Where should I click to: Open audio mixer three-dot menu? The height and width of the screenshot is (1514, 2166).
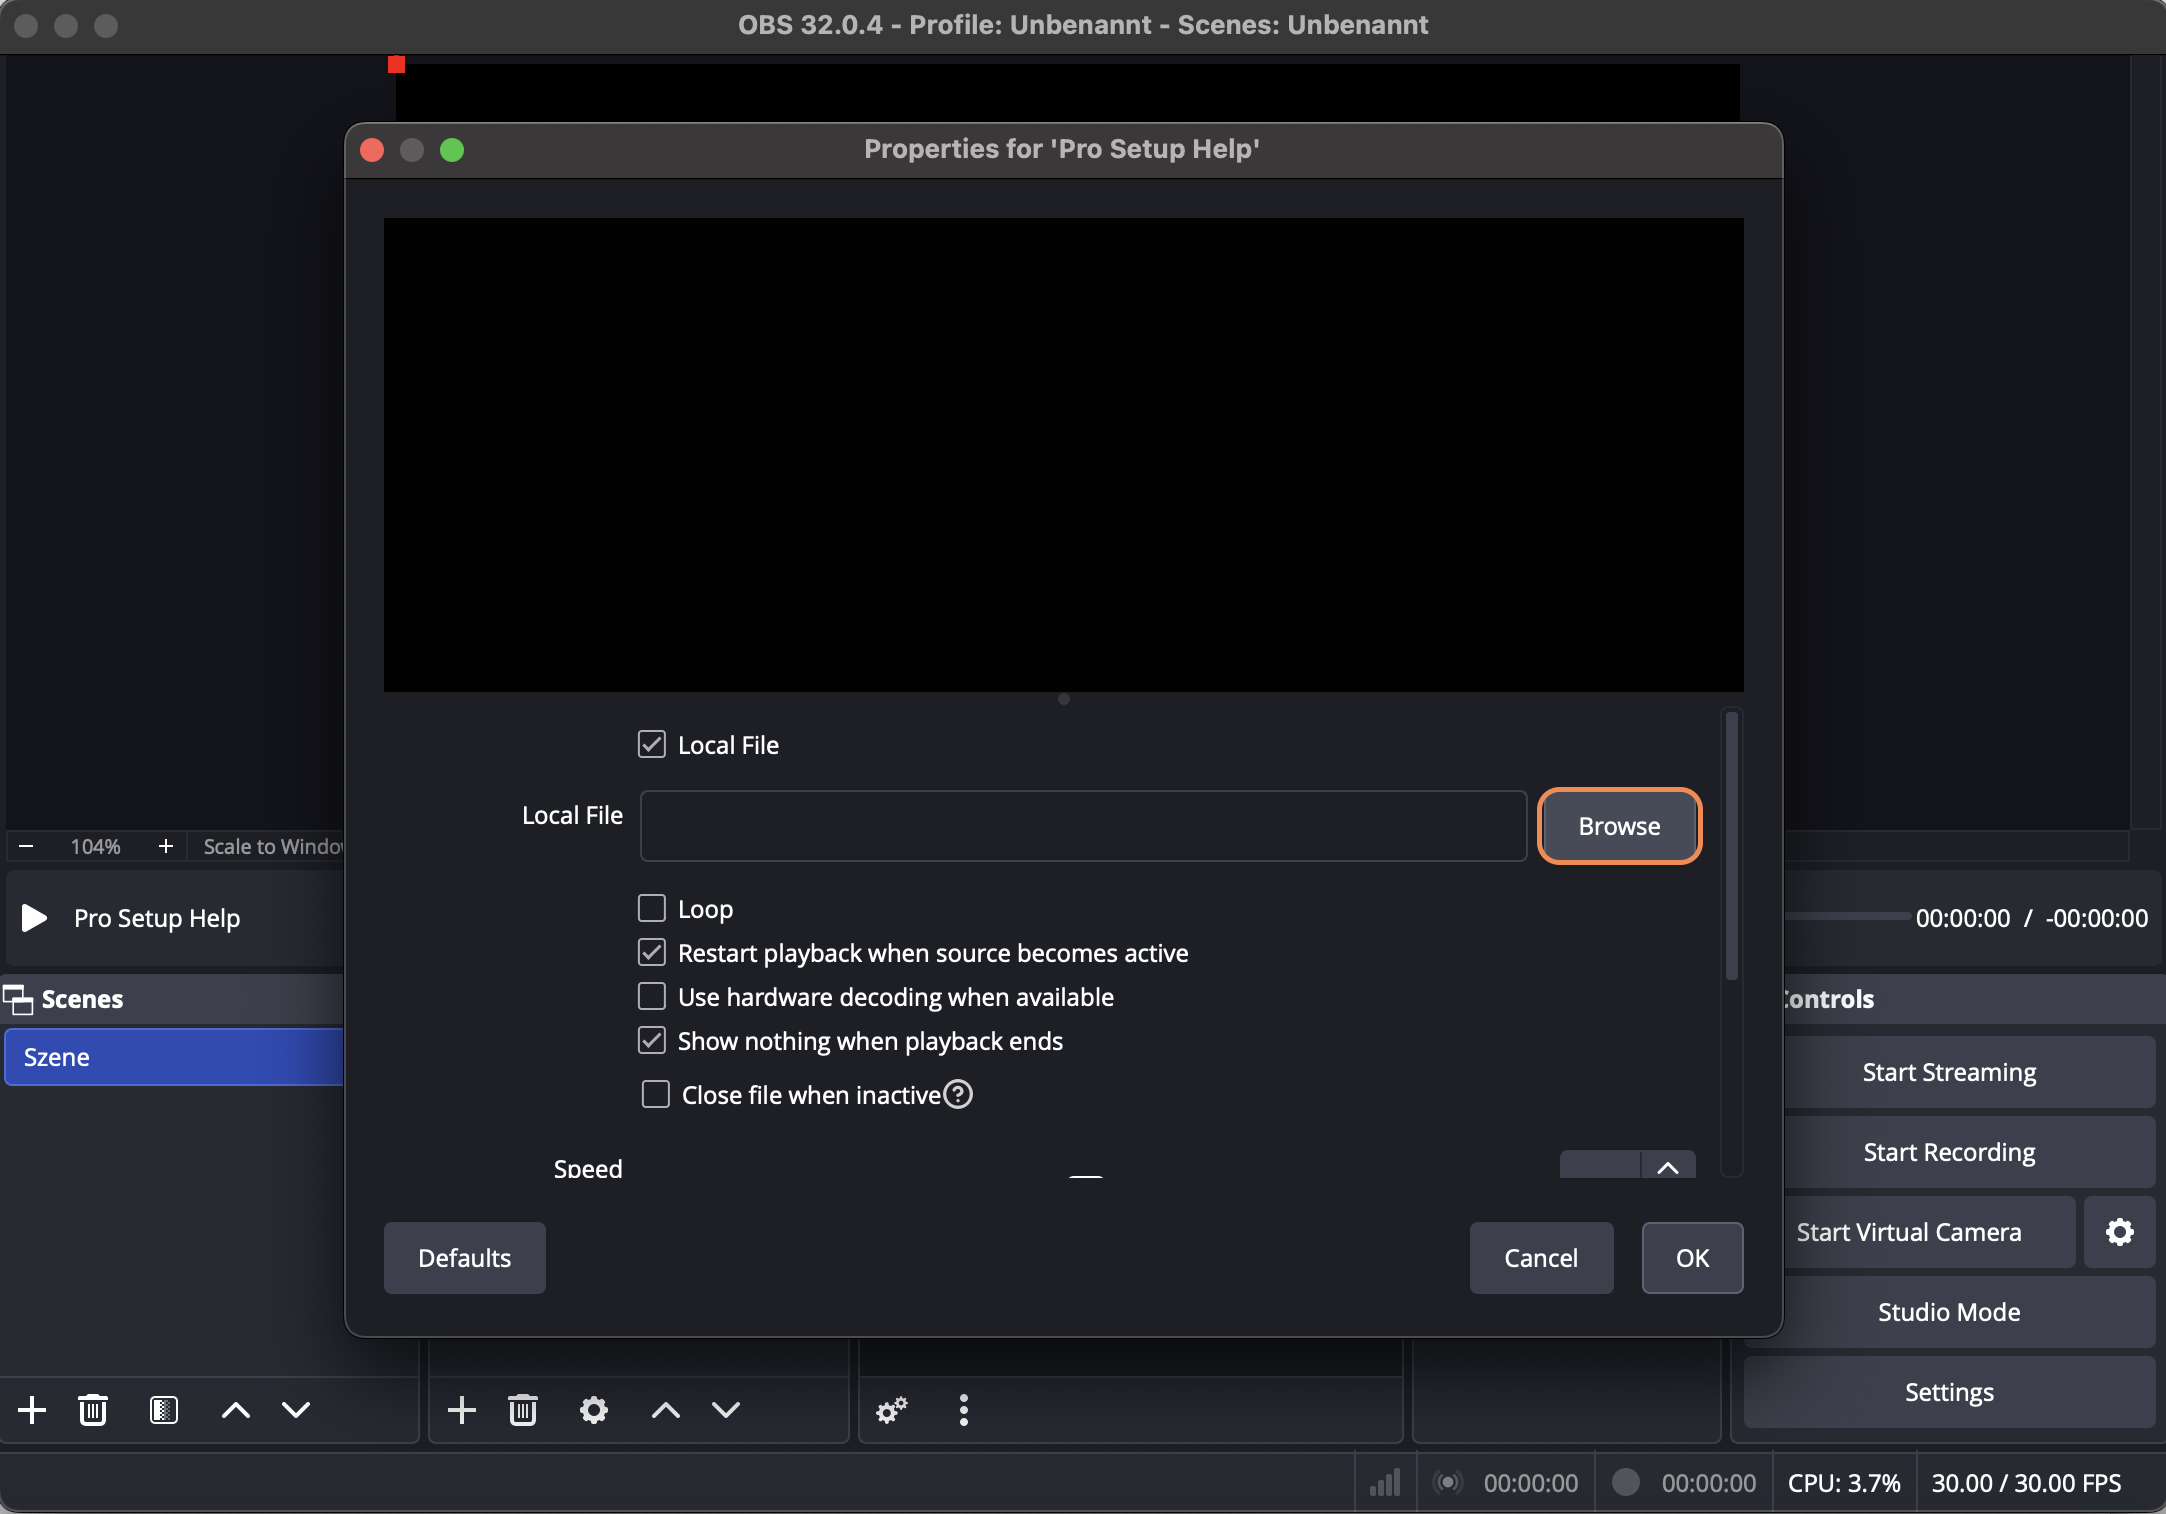964,1410
